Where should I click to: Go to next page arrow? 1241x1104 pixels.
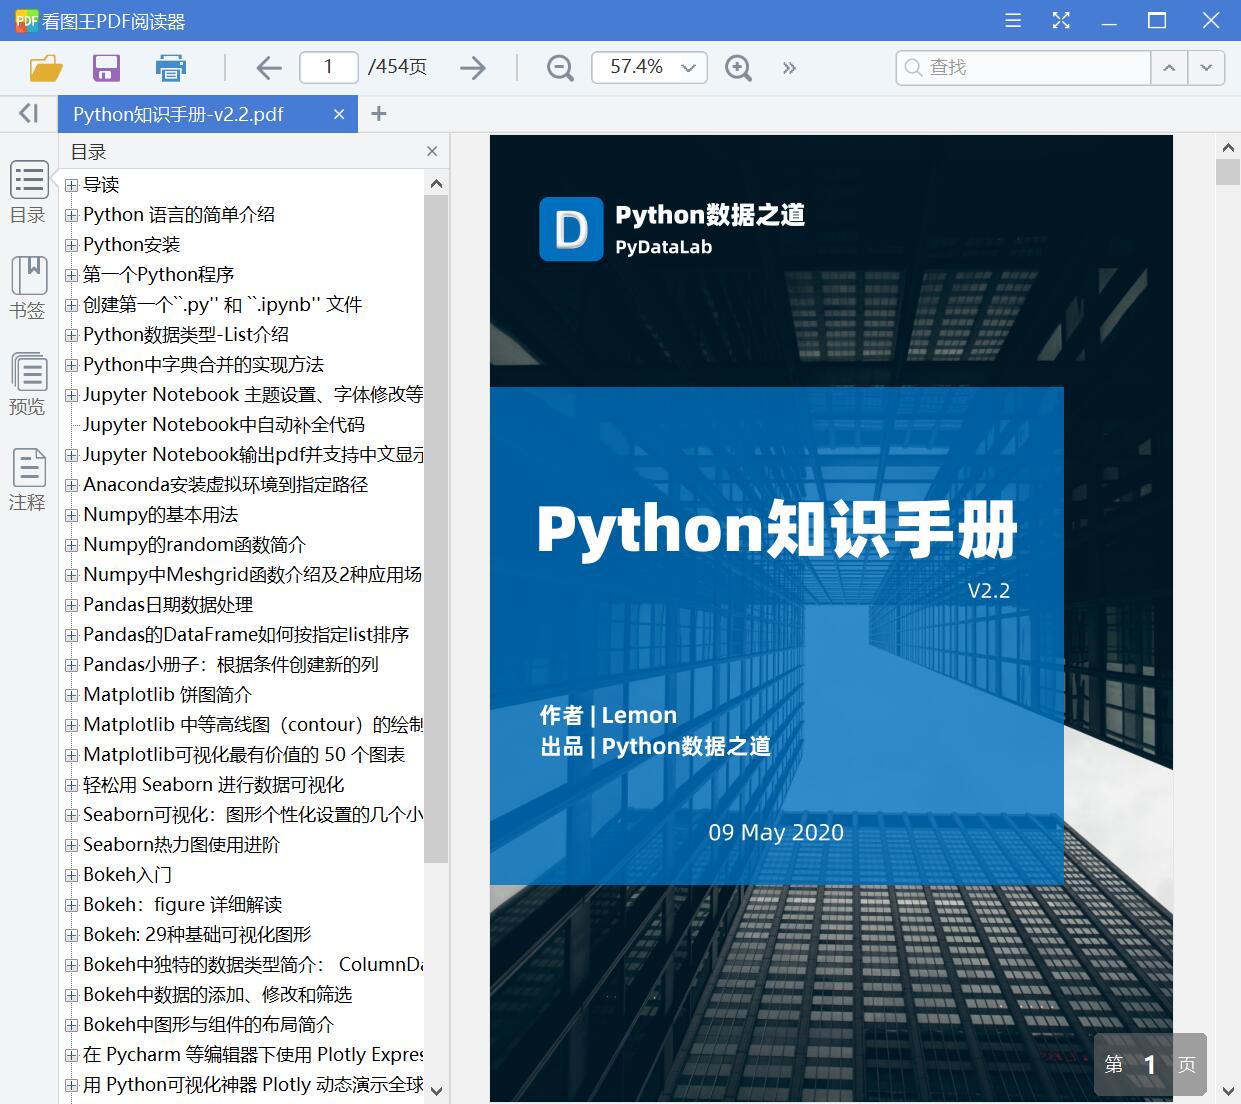click(472, 67)
